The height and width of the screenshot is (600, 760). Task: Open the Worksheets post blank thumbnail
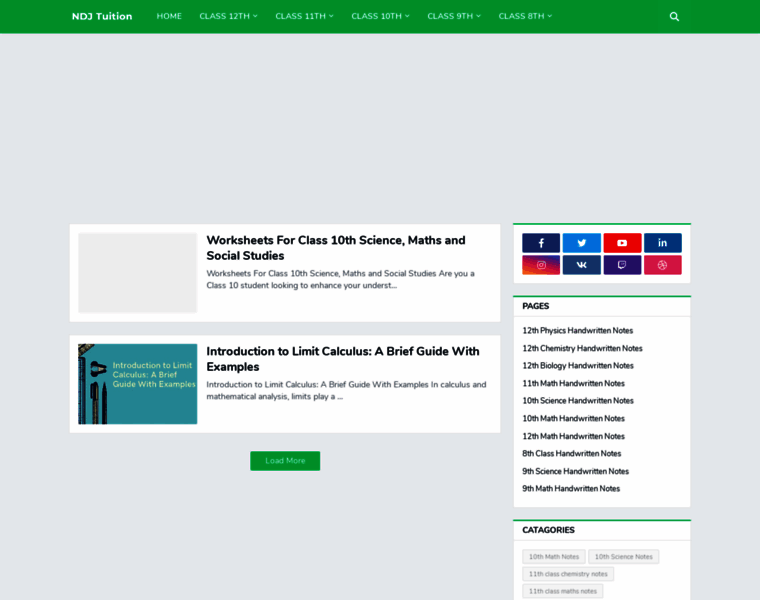[x=138, y=273]
